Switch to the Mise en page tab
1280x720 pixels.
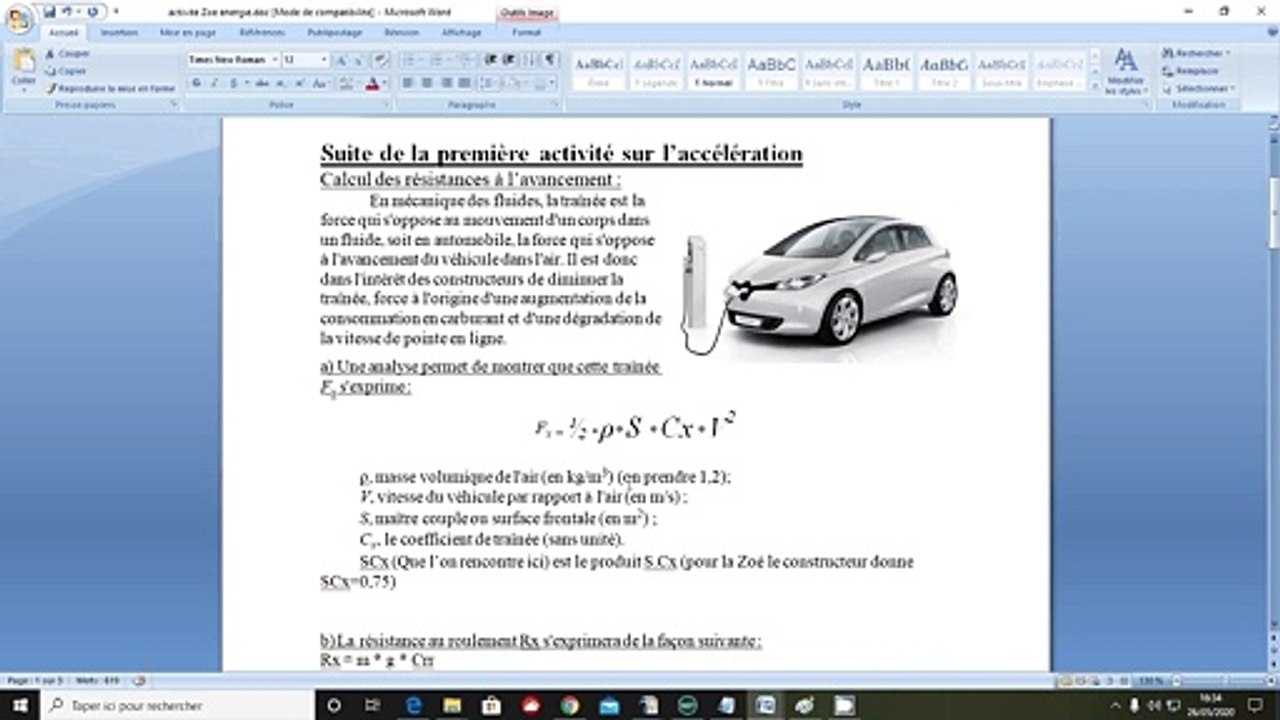[188, 32]
